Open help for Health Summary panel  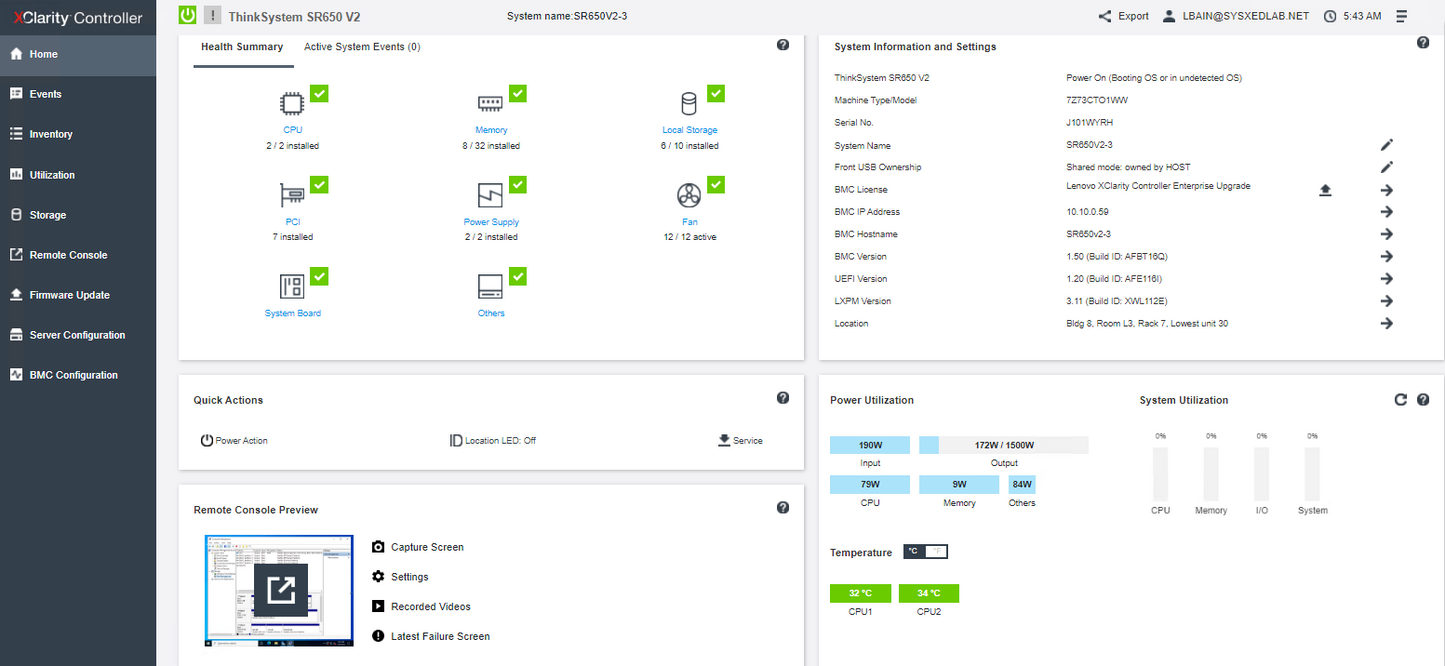[783, 45]
